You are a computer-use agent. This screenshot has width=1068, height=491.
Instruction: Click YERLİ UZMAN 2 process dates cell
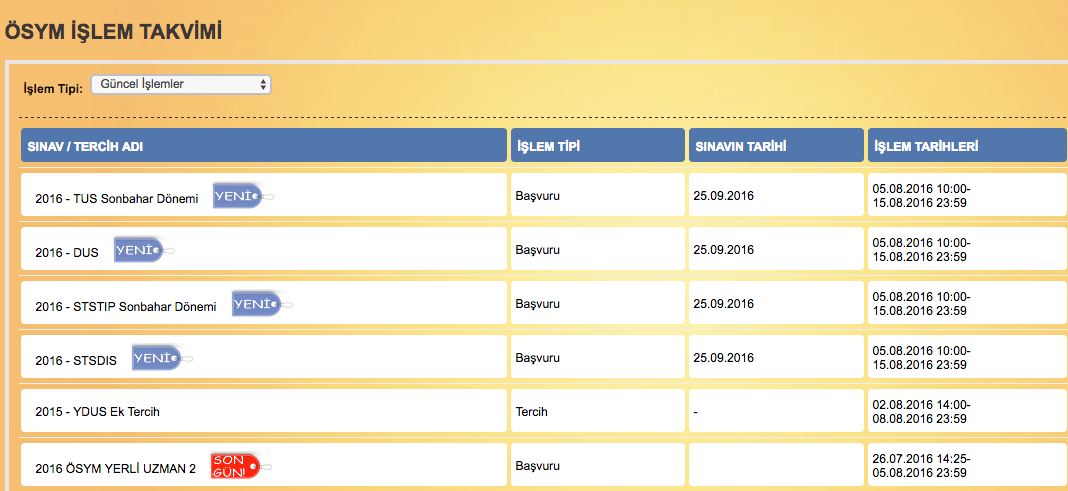921,466
